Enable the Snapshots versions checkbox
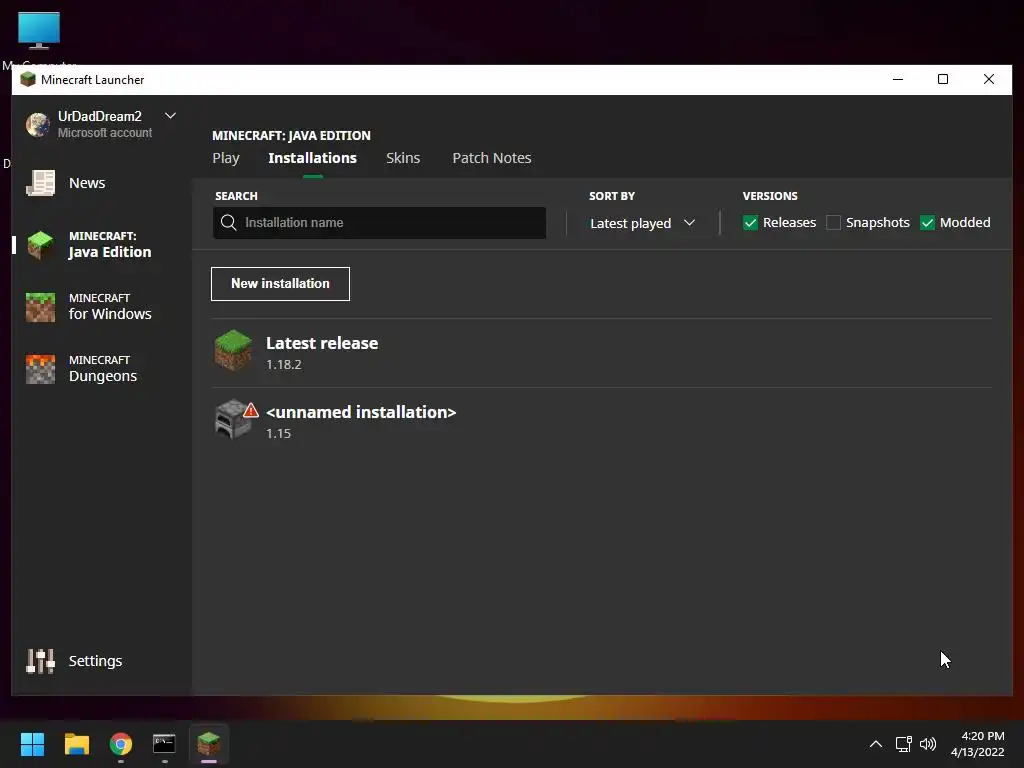1024x768 pixels. coord(833,223)
